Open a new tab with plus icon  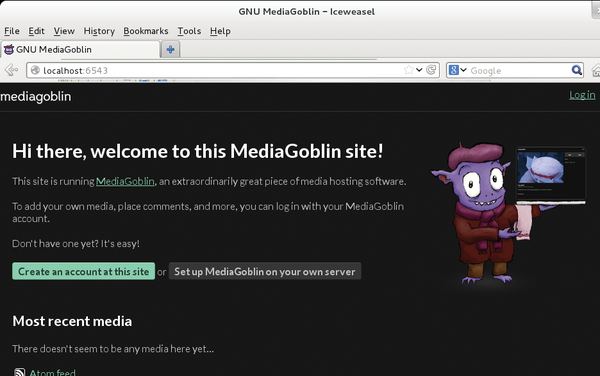click(x=170, y=49)
